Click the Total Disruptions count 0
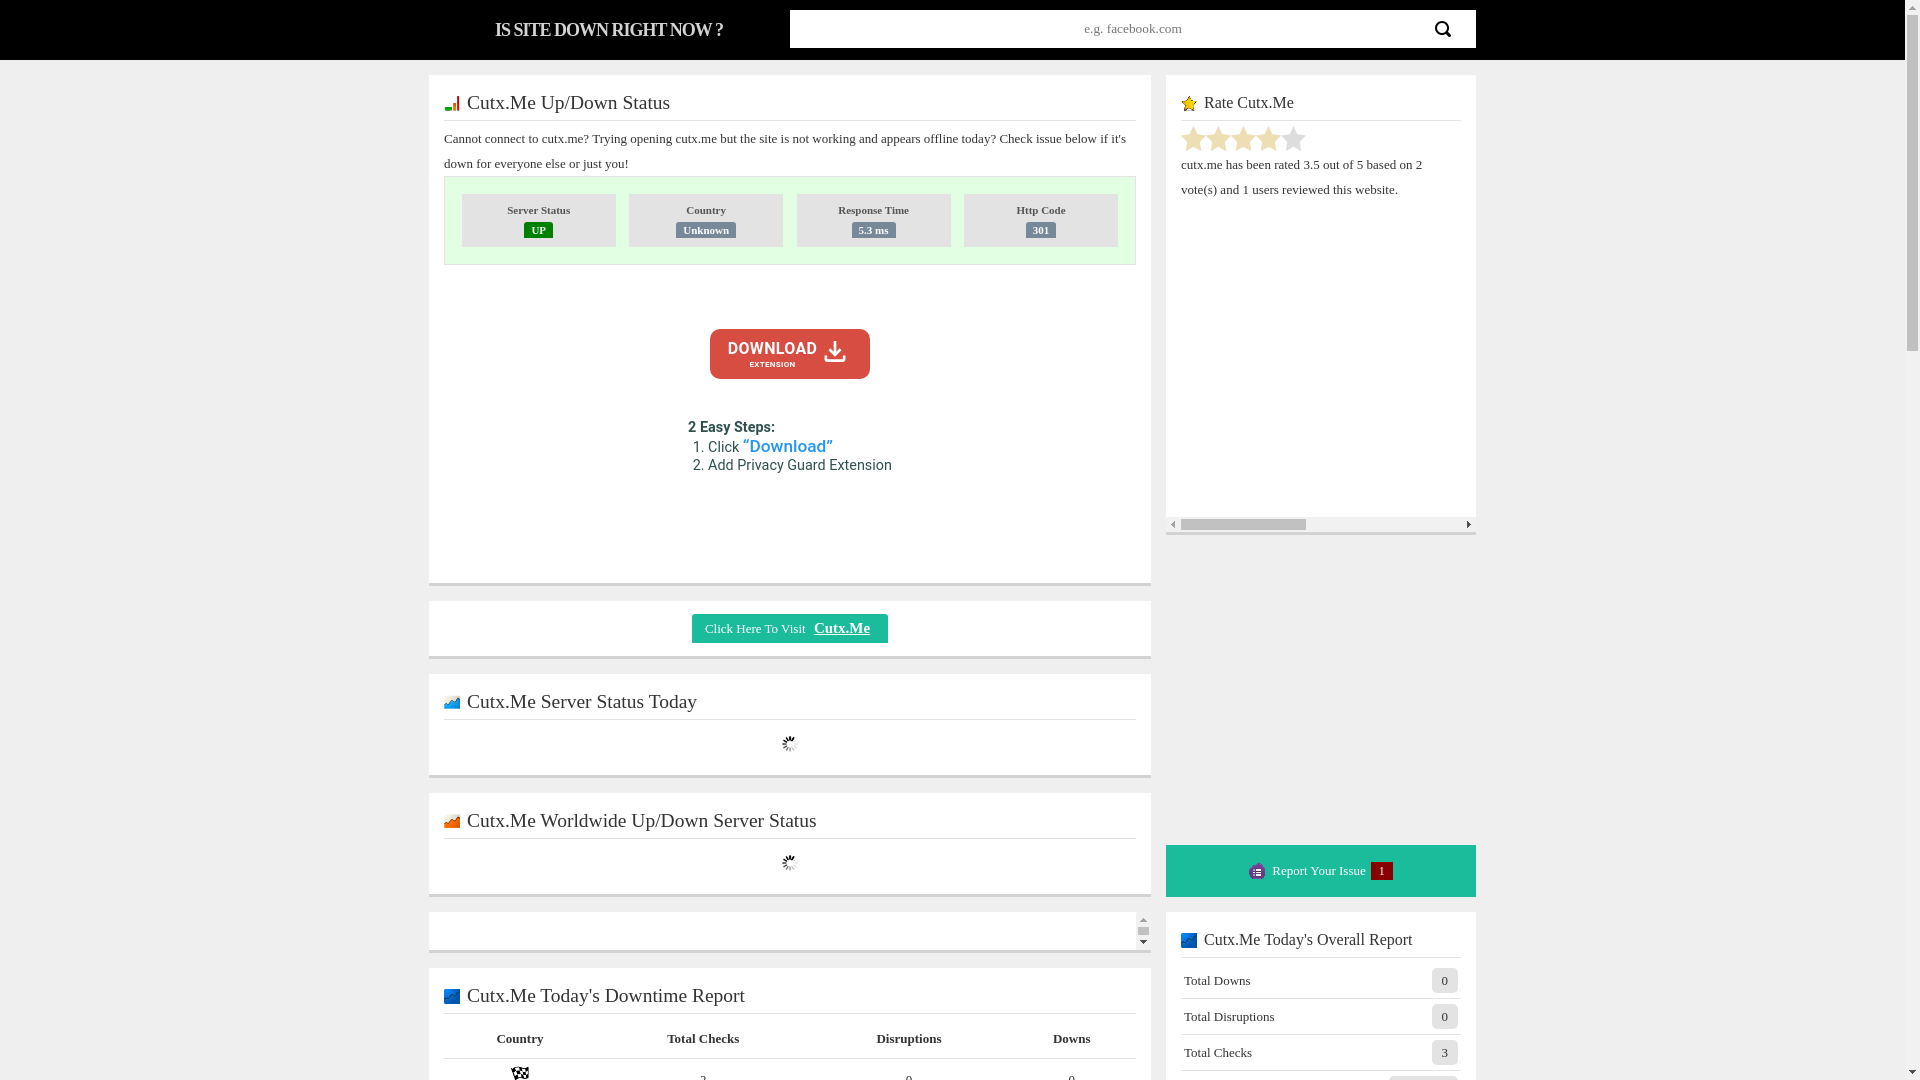This screenshot has height=1080, width=1920. point(1445,1017)
